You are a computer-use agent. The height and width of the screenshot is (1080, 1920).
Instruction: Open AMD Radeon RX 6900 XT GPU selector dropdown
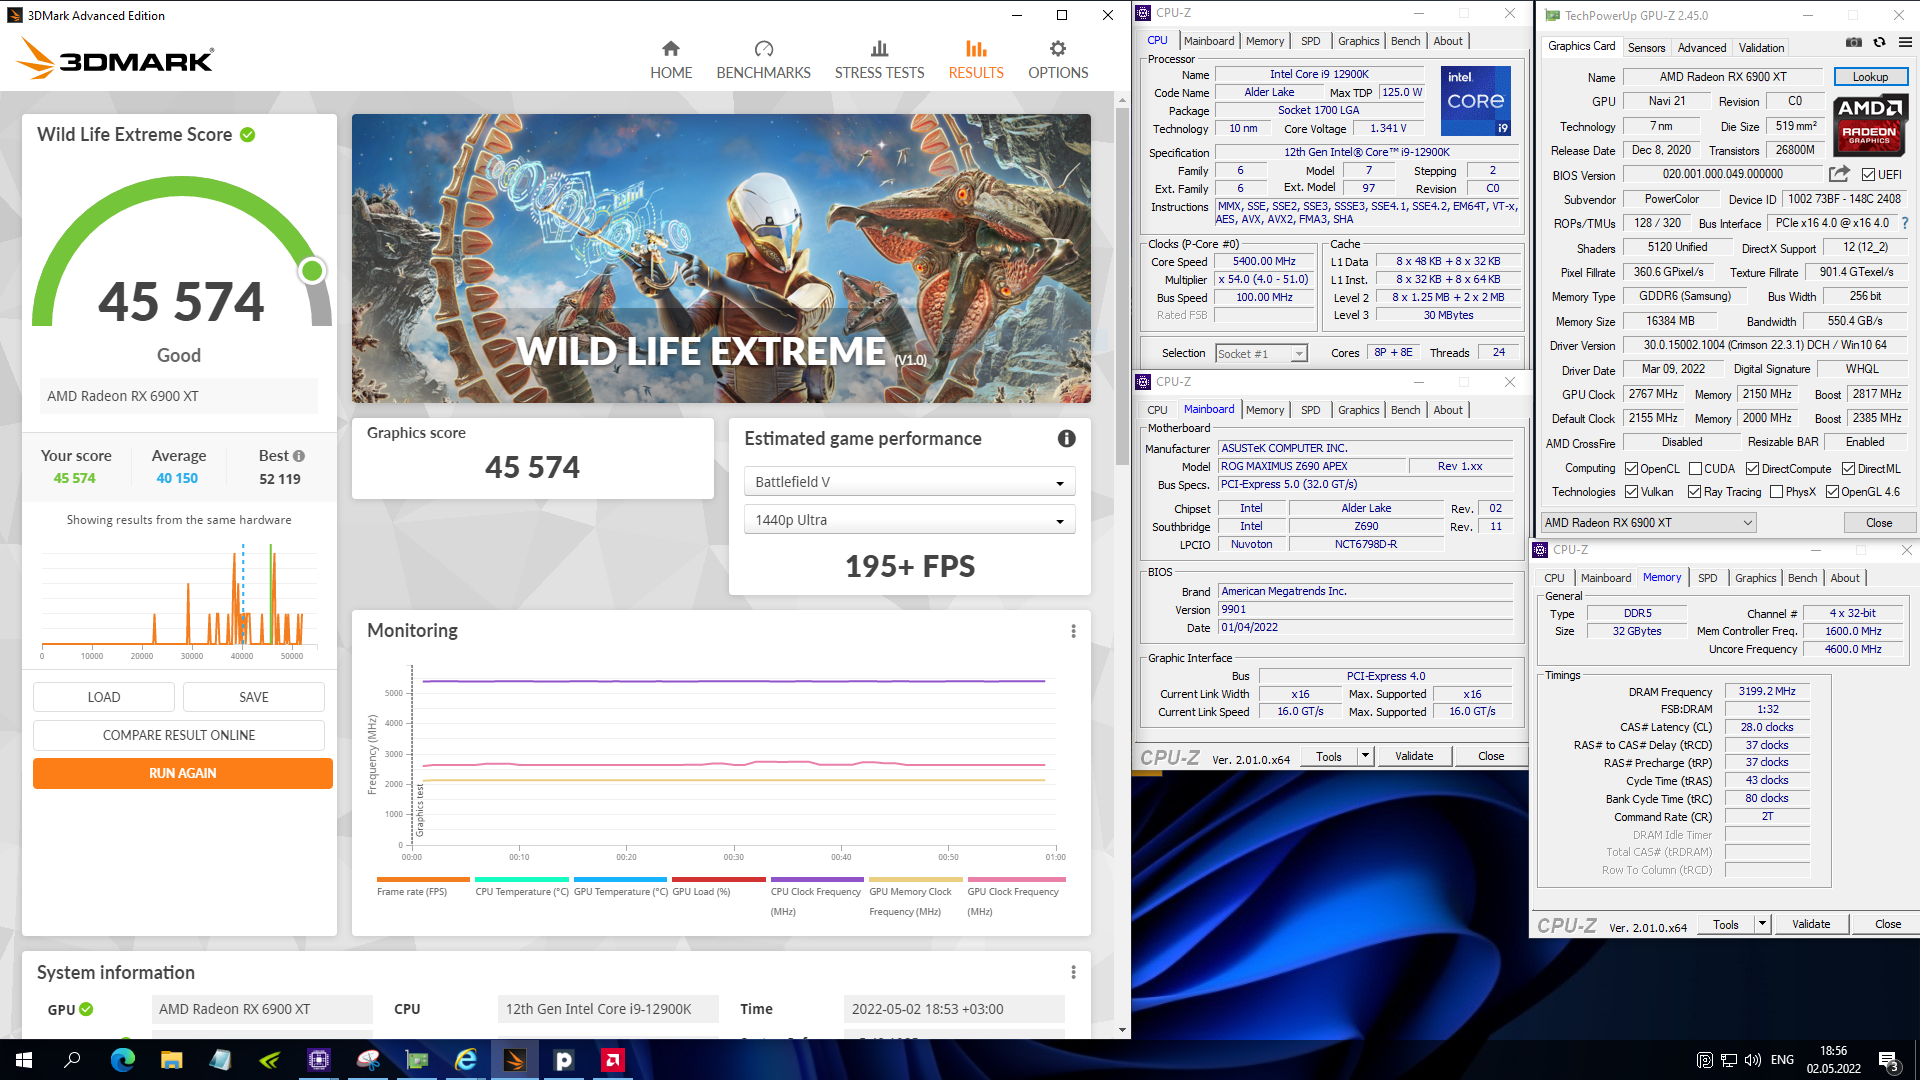1647,523
